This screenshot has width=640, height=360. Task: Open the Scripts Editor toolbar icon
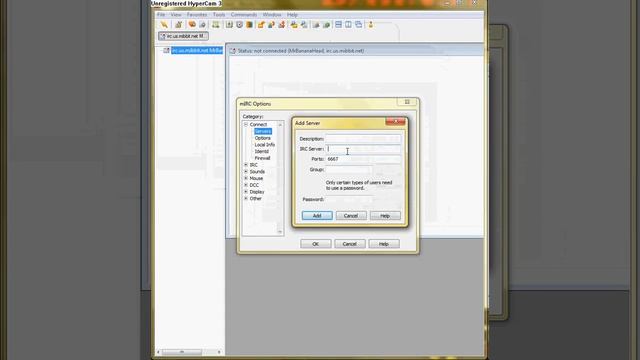(216, 25)
